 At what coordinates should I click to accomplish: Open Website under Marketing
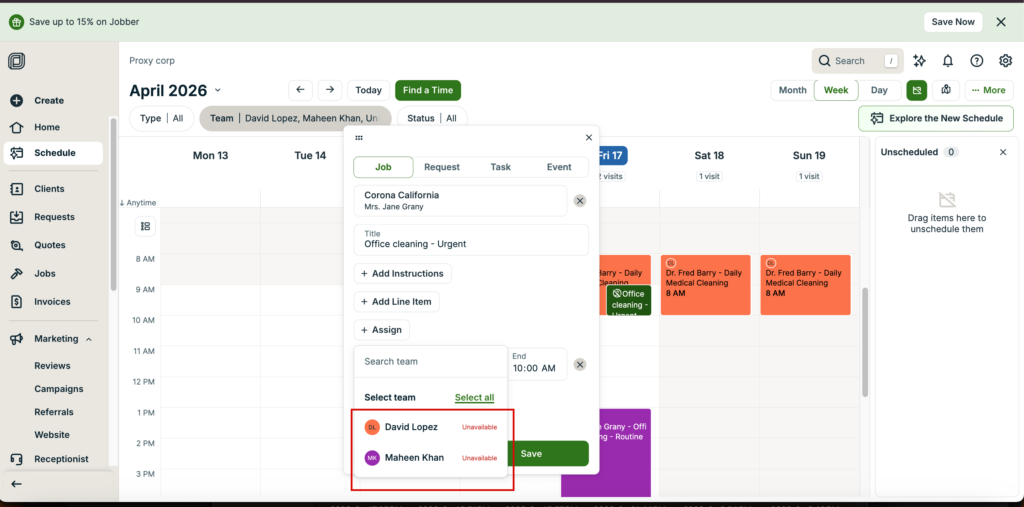52,434
